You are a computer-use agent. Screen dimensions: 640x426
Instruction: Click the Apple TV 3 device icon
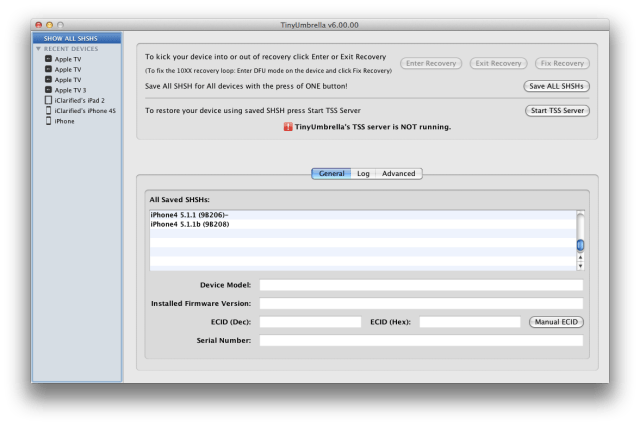[x=48, y=90]
